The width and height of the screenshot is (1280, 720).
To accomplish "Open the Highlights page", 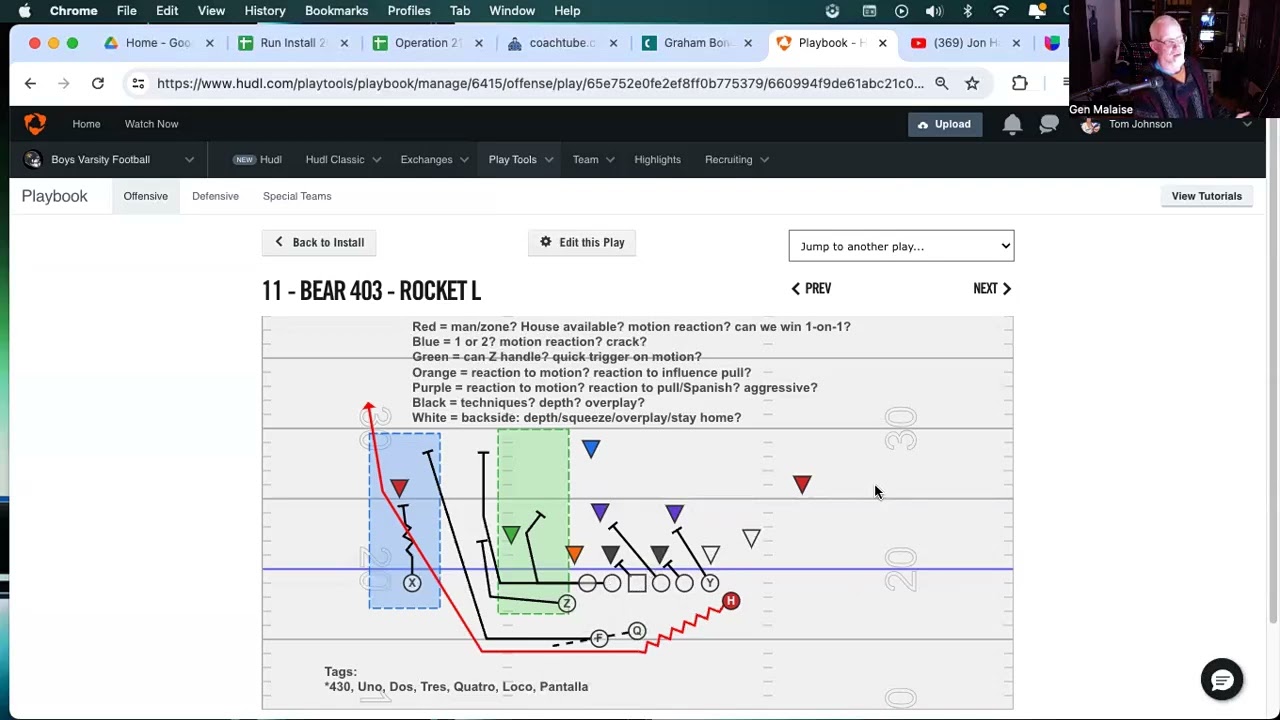I will tap(657, 160).
